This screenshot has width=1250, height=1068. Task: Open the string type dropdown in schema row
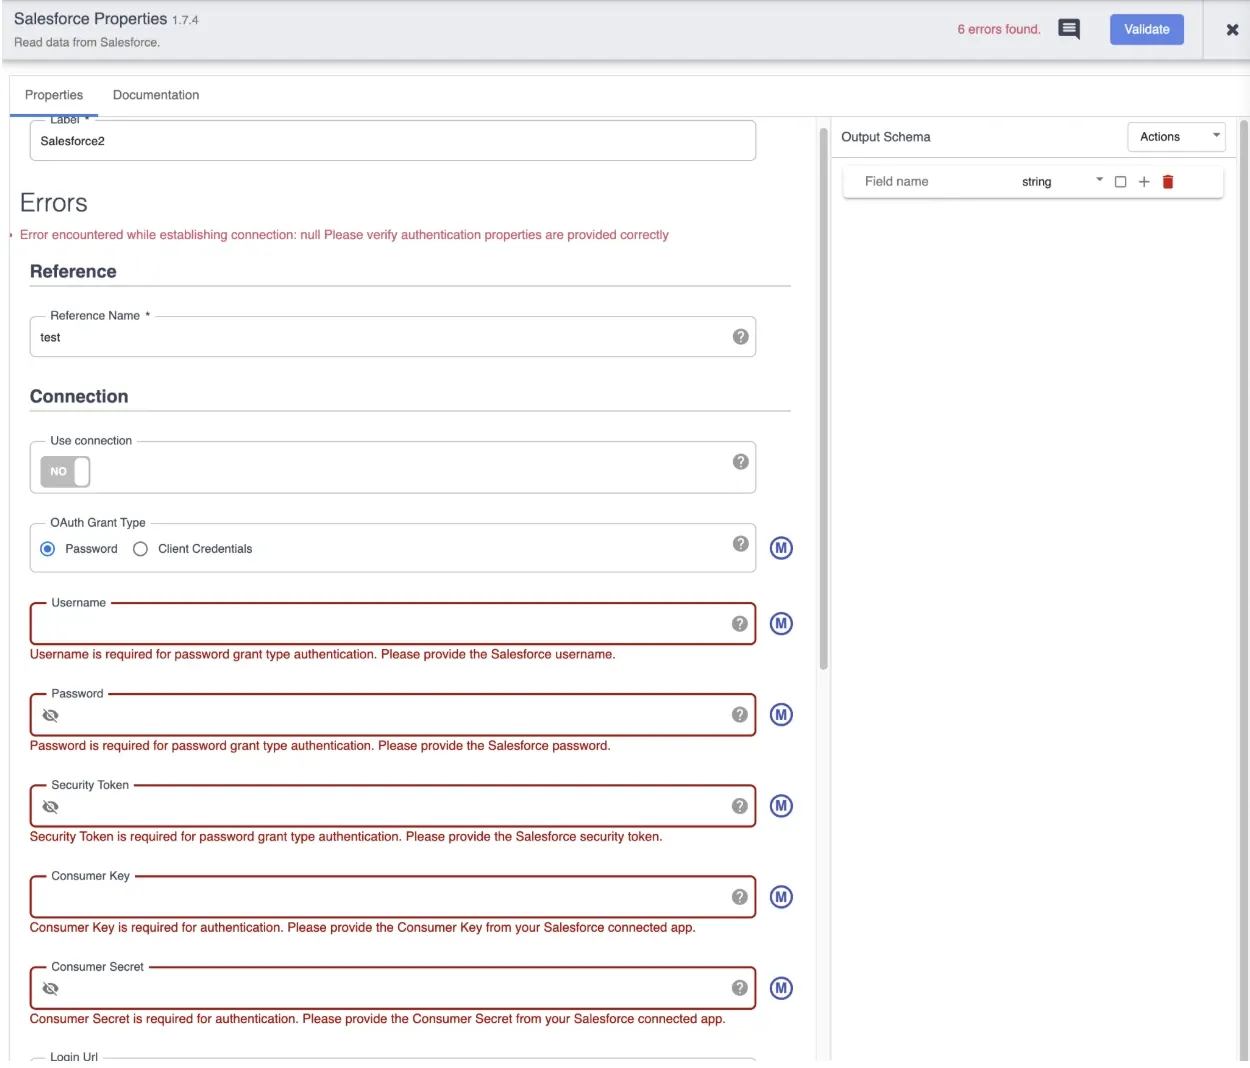[1061, 182]
